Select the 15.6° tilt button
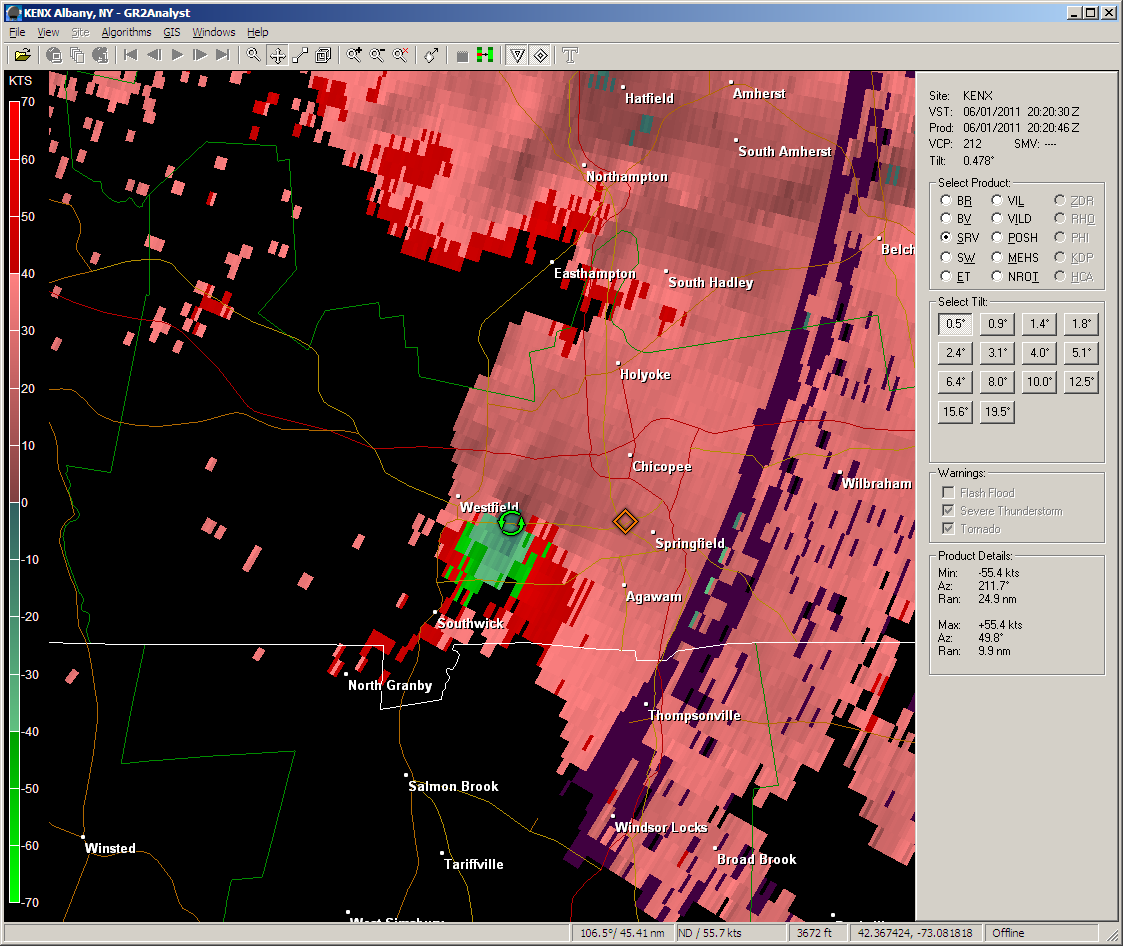 point(955,412)
